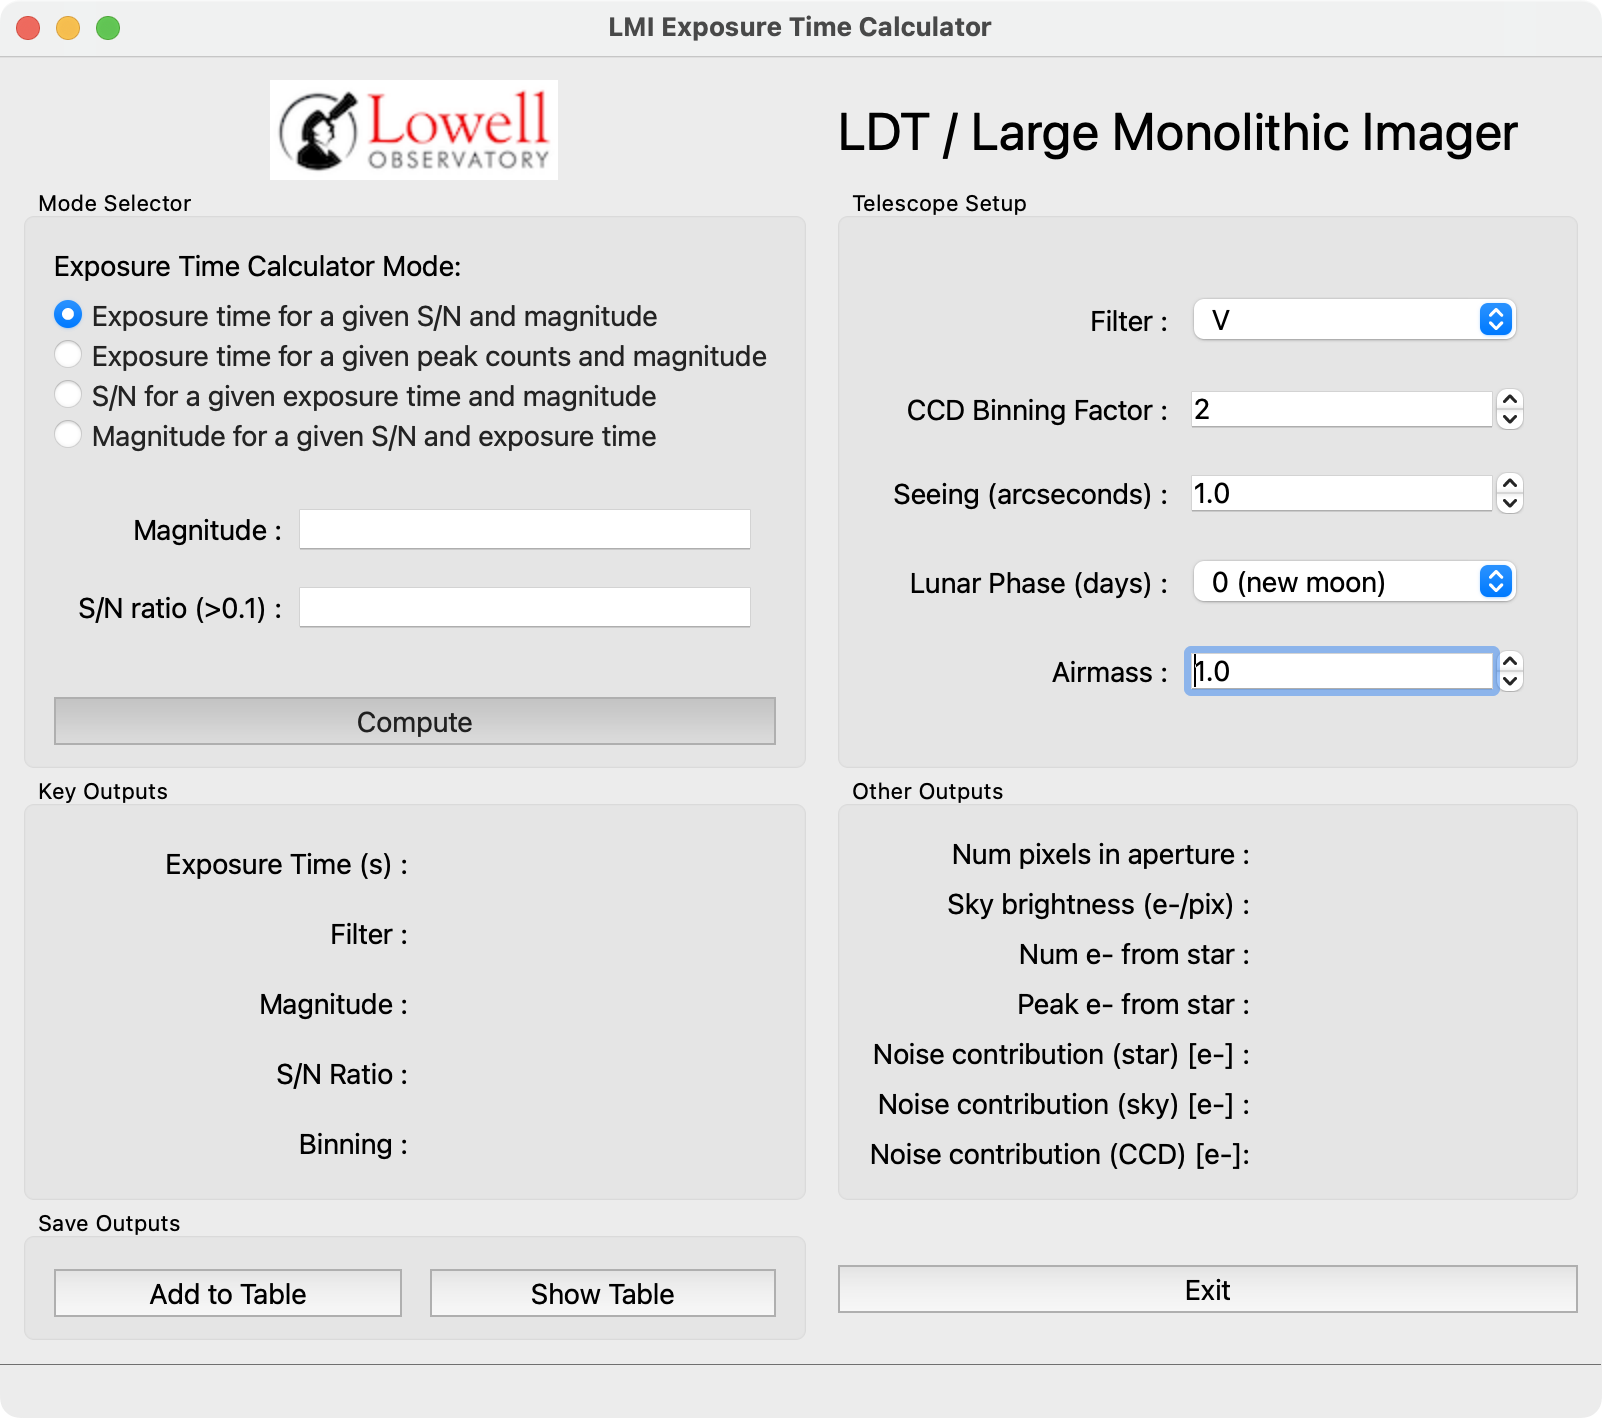Click the Seeing arcseconds field
This screenshot has height=1418, width=1602.
[x=1342, y=493]
